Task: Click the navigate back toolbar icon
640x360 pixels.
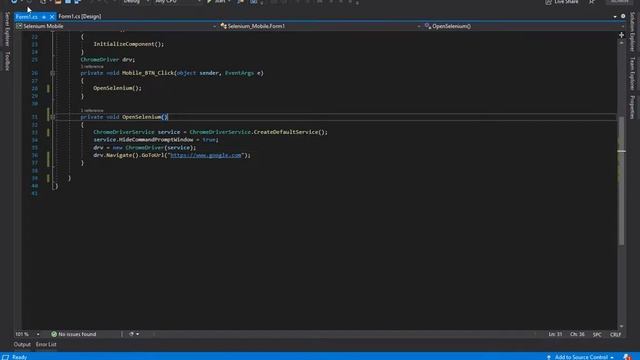Action: pos(14,2)
